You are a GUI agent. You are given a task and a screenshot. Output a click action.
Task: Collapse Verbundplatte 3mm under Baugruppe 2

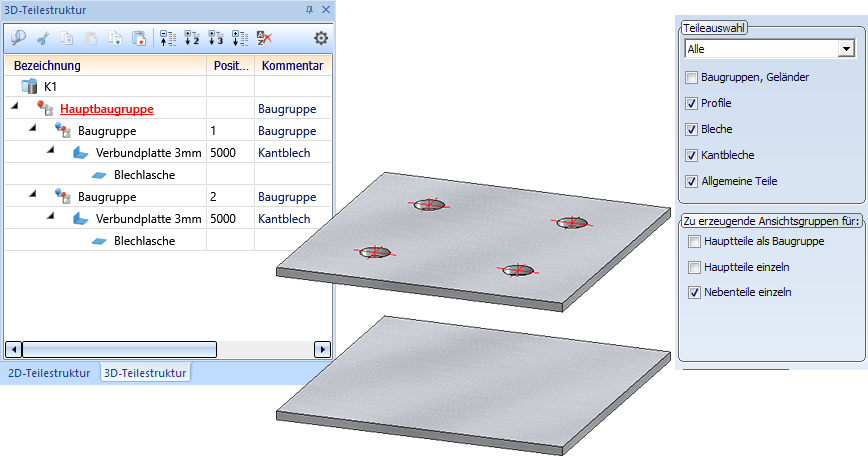[50, 216]
